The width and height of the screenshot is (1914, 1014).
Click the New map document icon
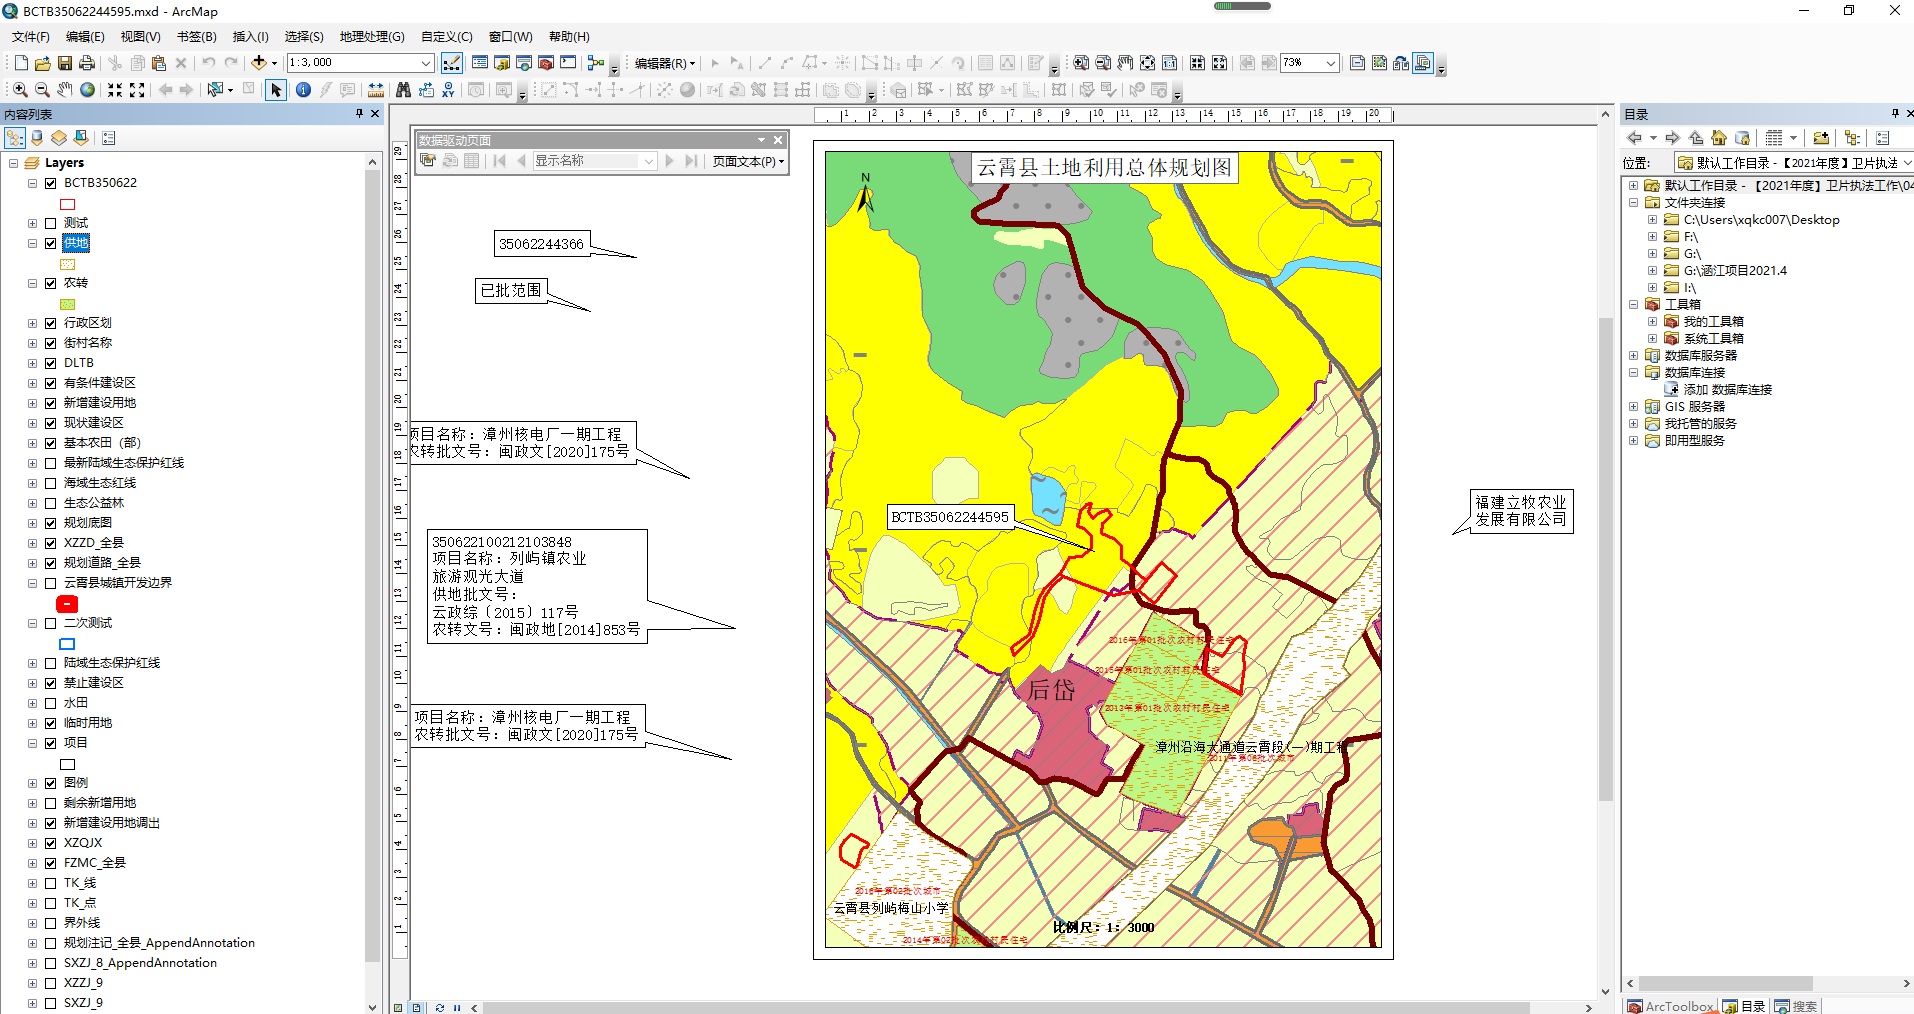[21, 63]
